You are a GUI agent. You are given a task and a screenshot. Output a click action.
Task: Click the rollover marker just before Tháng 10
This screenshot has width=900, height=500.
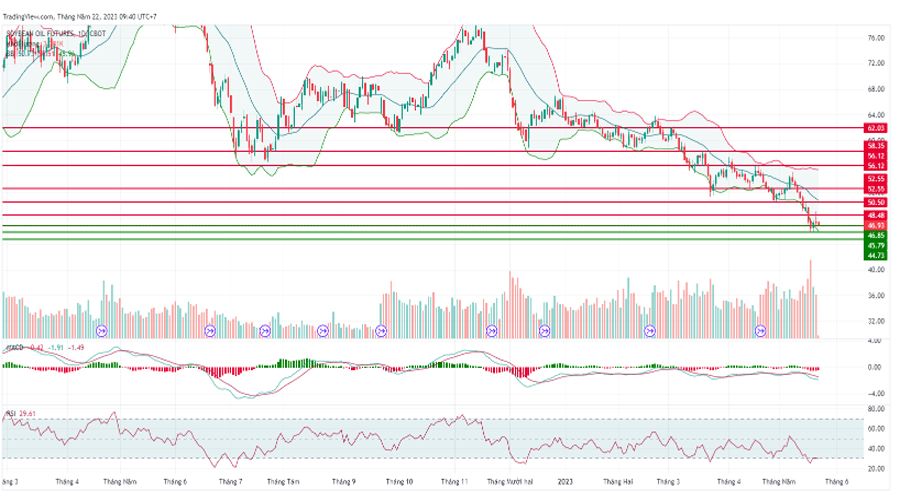380,329
